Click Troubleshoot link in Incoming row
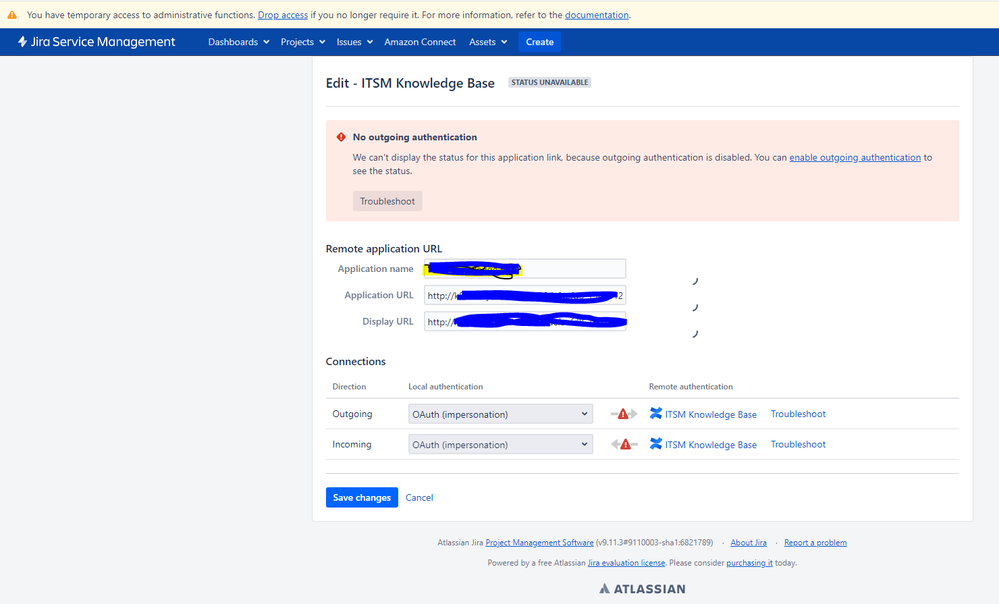 pyautogui.click(x=798, y=445)
